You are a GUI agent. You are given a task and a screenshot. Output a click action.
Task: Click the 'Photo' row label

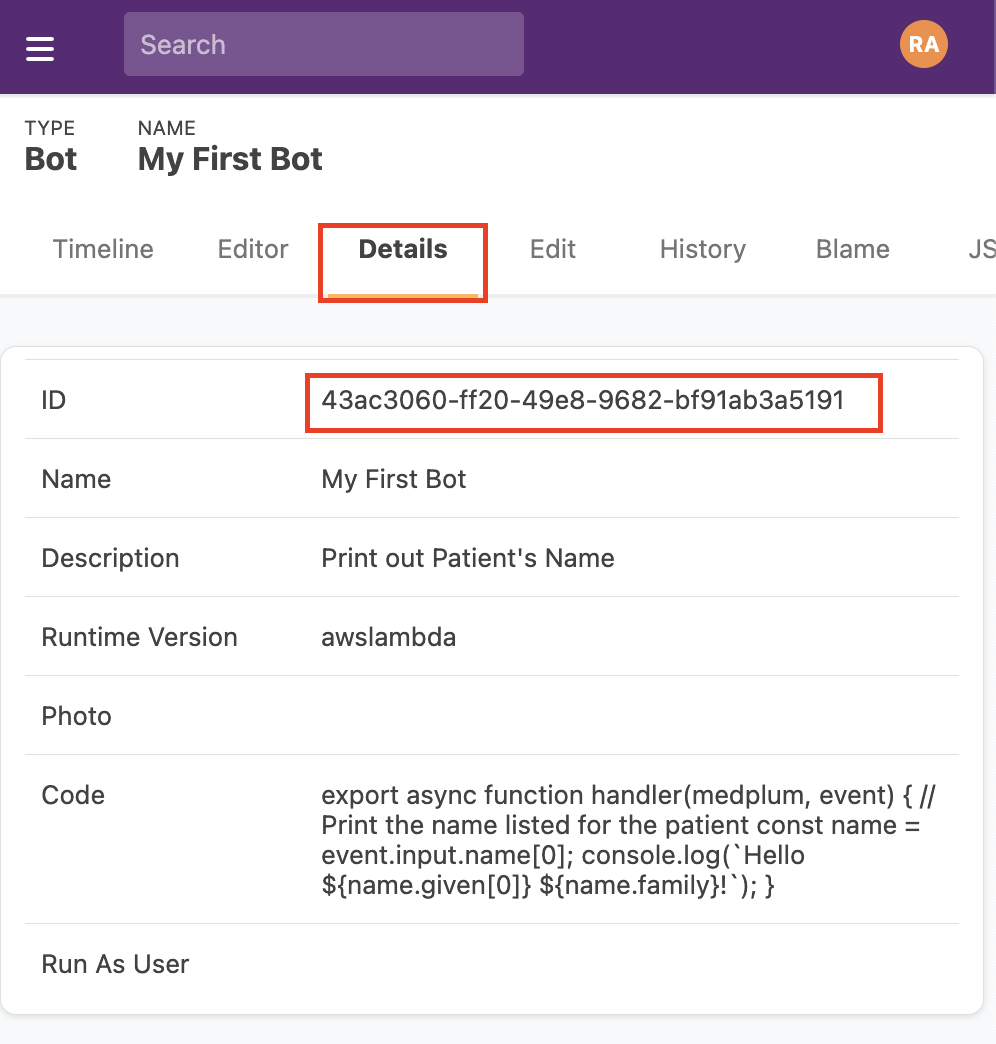pyautogui.click(x=76, y=716)
